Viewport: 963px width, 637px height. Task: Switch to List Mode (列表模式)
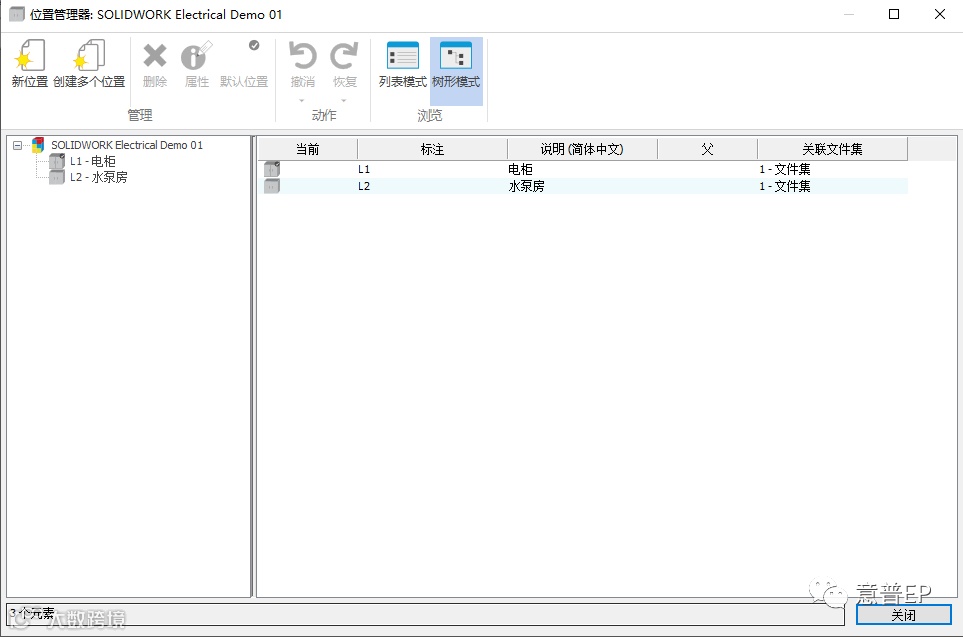(402, 64)
